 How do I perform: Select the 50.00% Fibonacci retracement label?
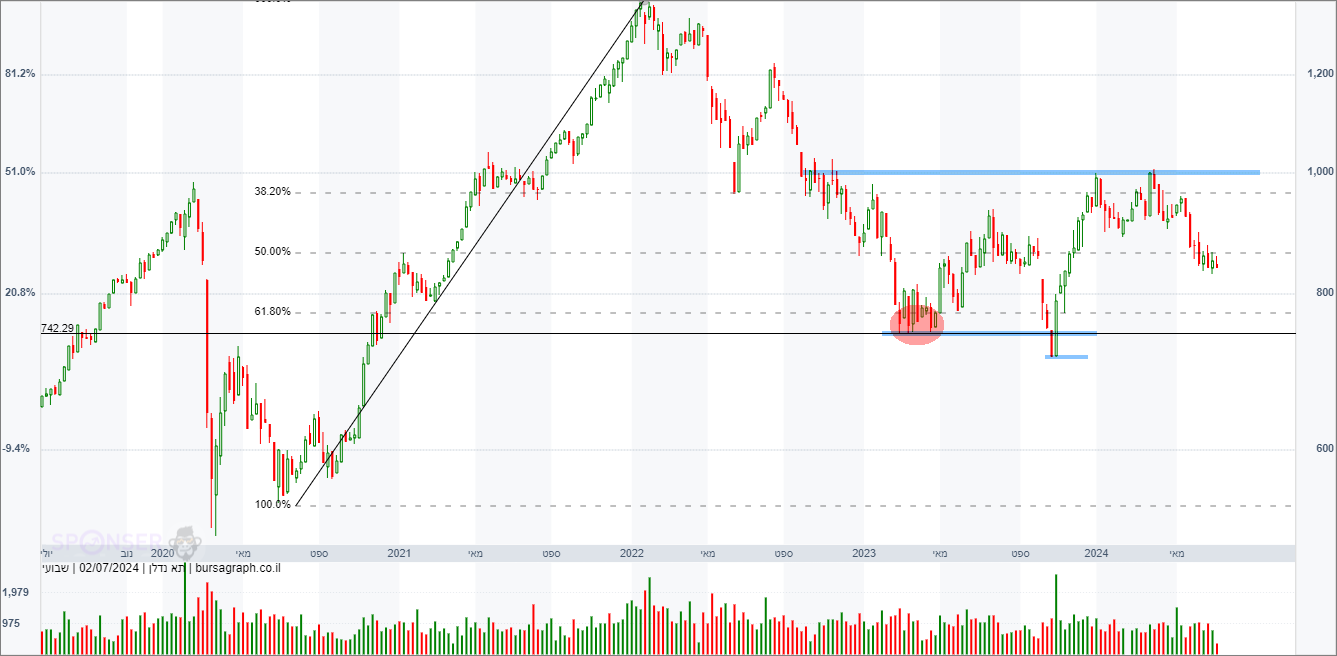tap(272, 252)
